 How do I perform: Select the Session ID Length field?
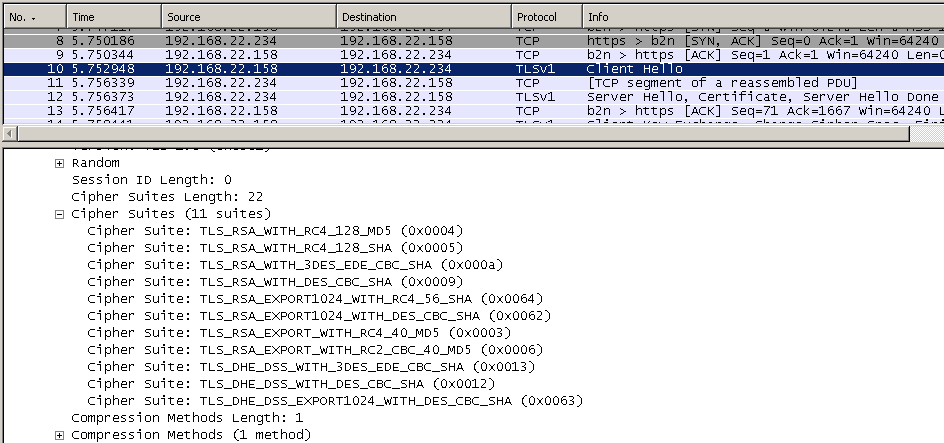[151, 180]
